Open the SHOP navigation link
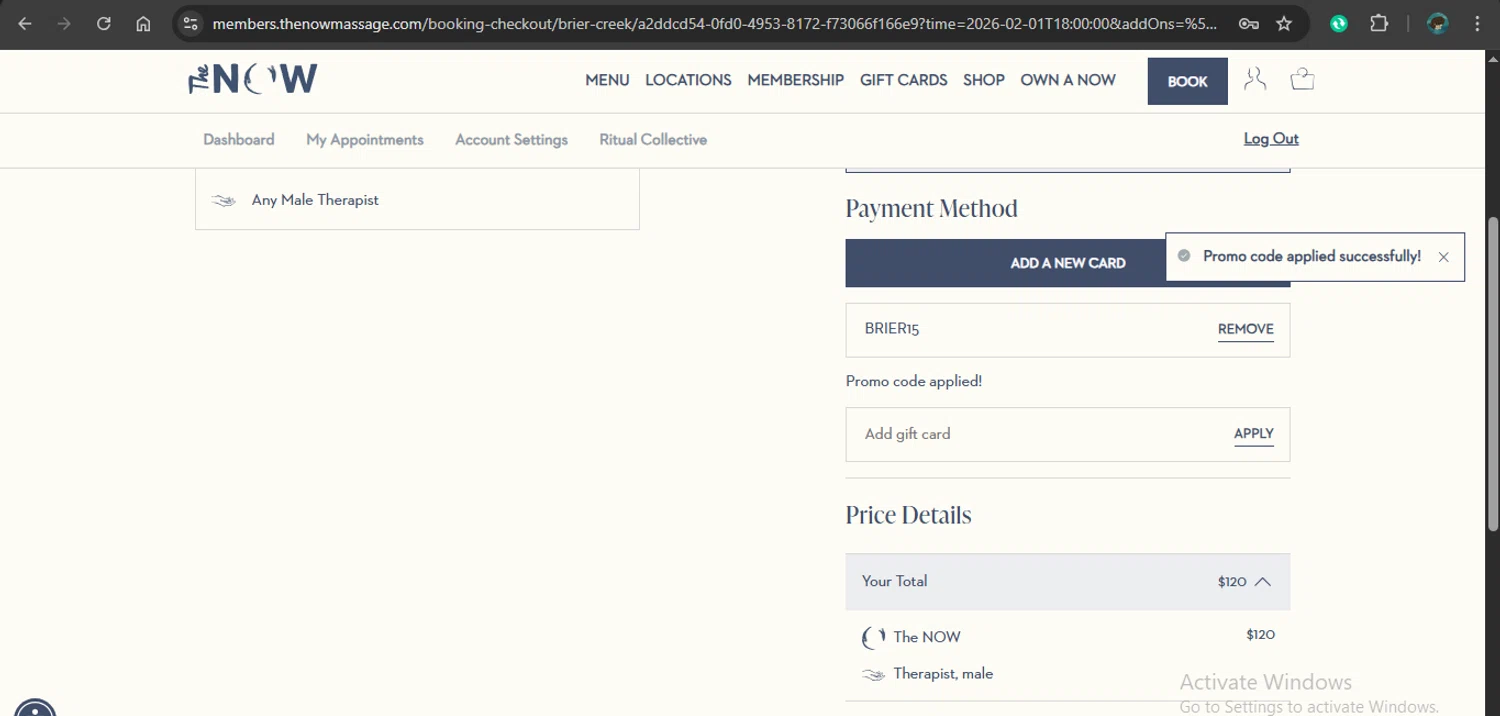 [x=984, y=80]
